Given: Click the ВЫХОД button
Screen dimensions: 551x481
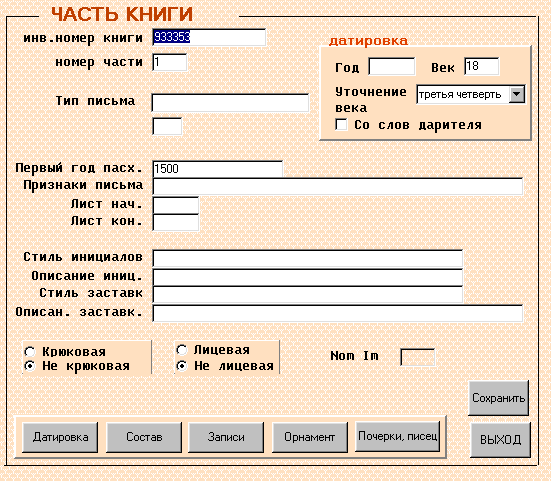Looking at the screenshot, I should (500, 440).
